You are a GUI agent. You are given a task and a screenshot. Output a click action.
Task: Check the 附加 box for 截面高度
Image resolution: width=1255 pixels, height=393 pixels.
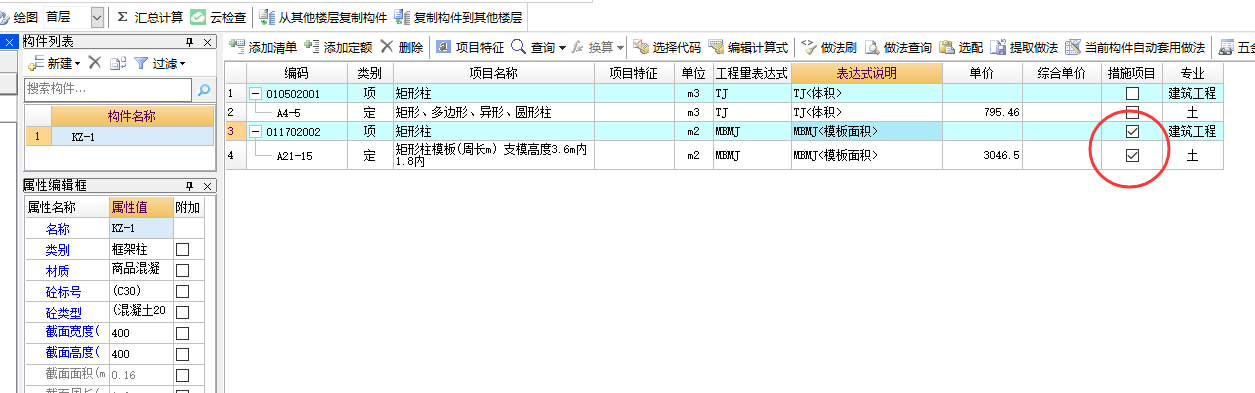(x=183, y=353)
